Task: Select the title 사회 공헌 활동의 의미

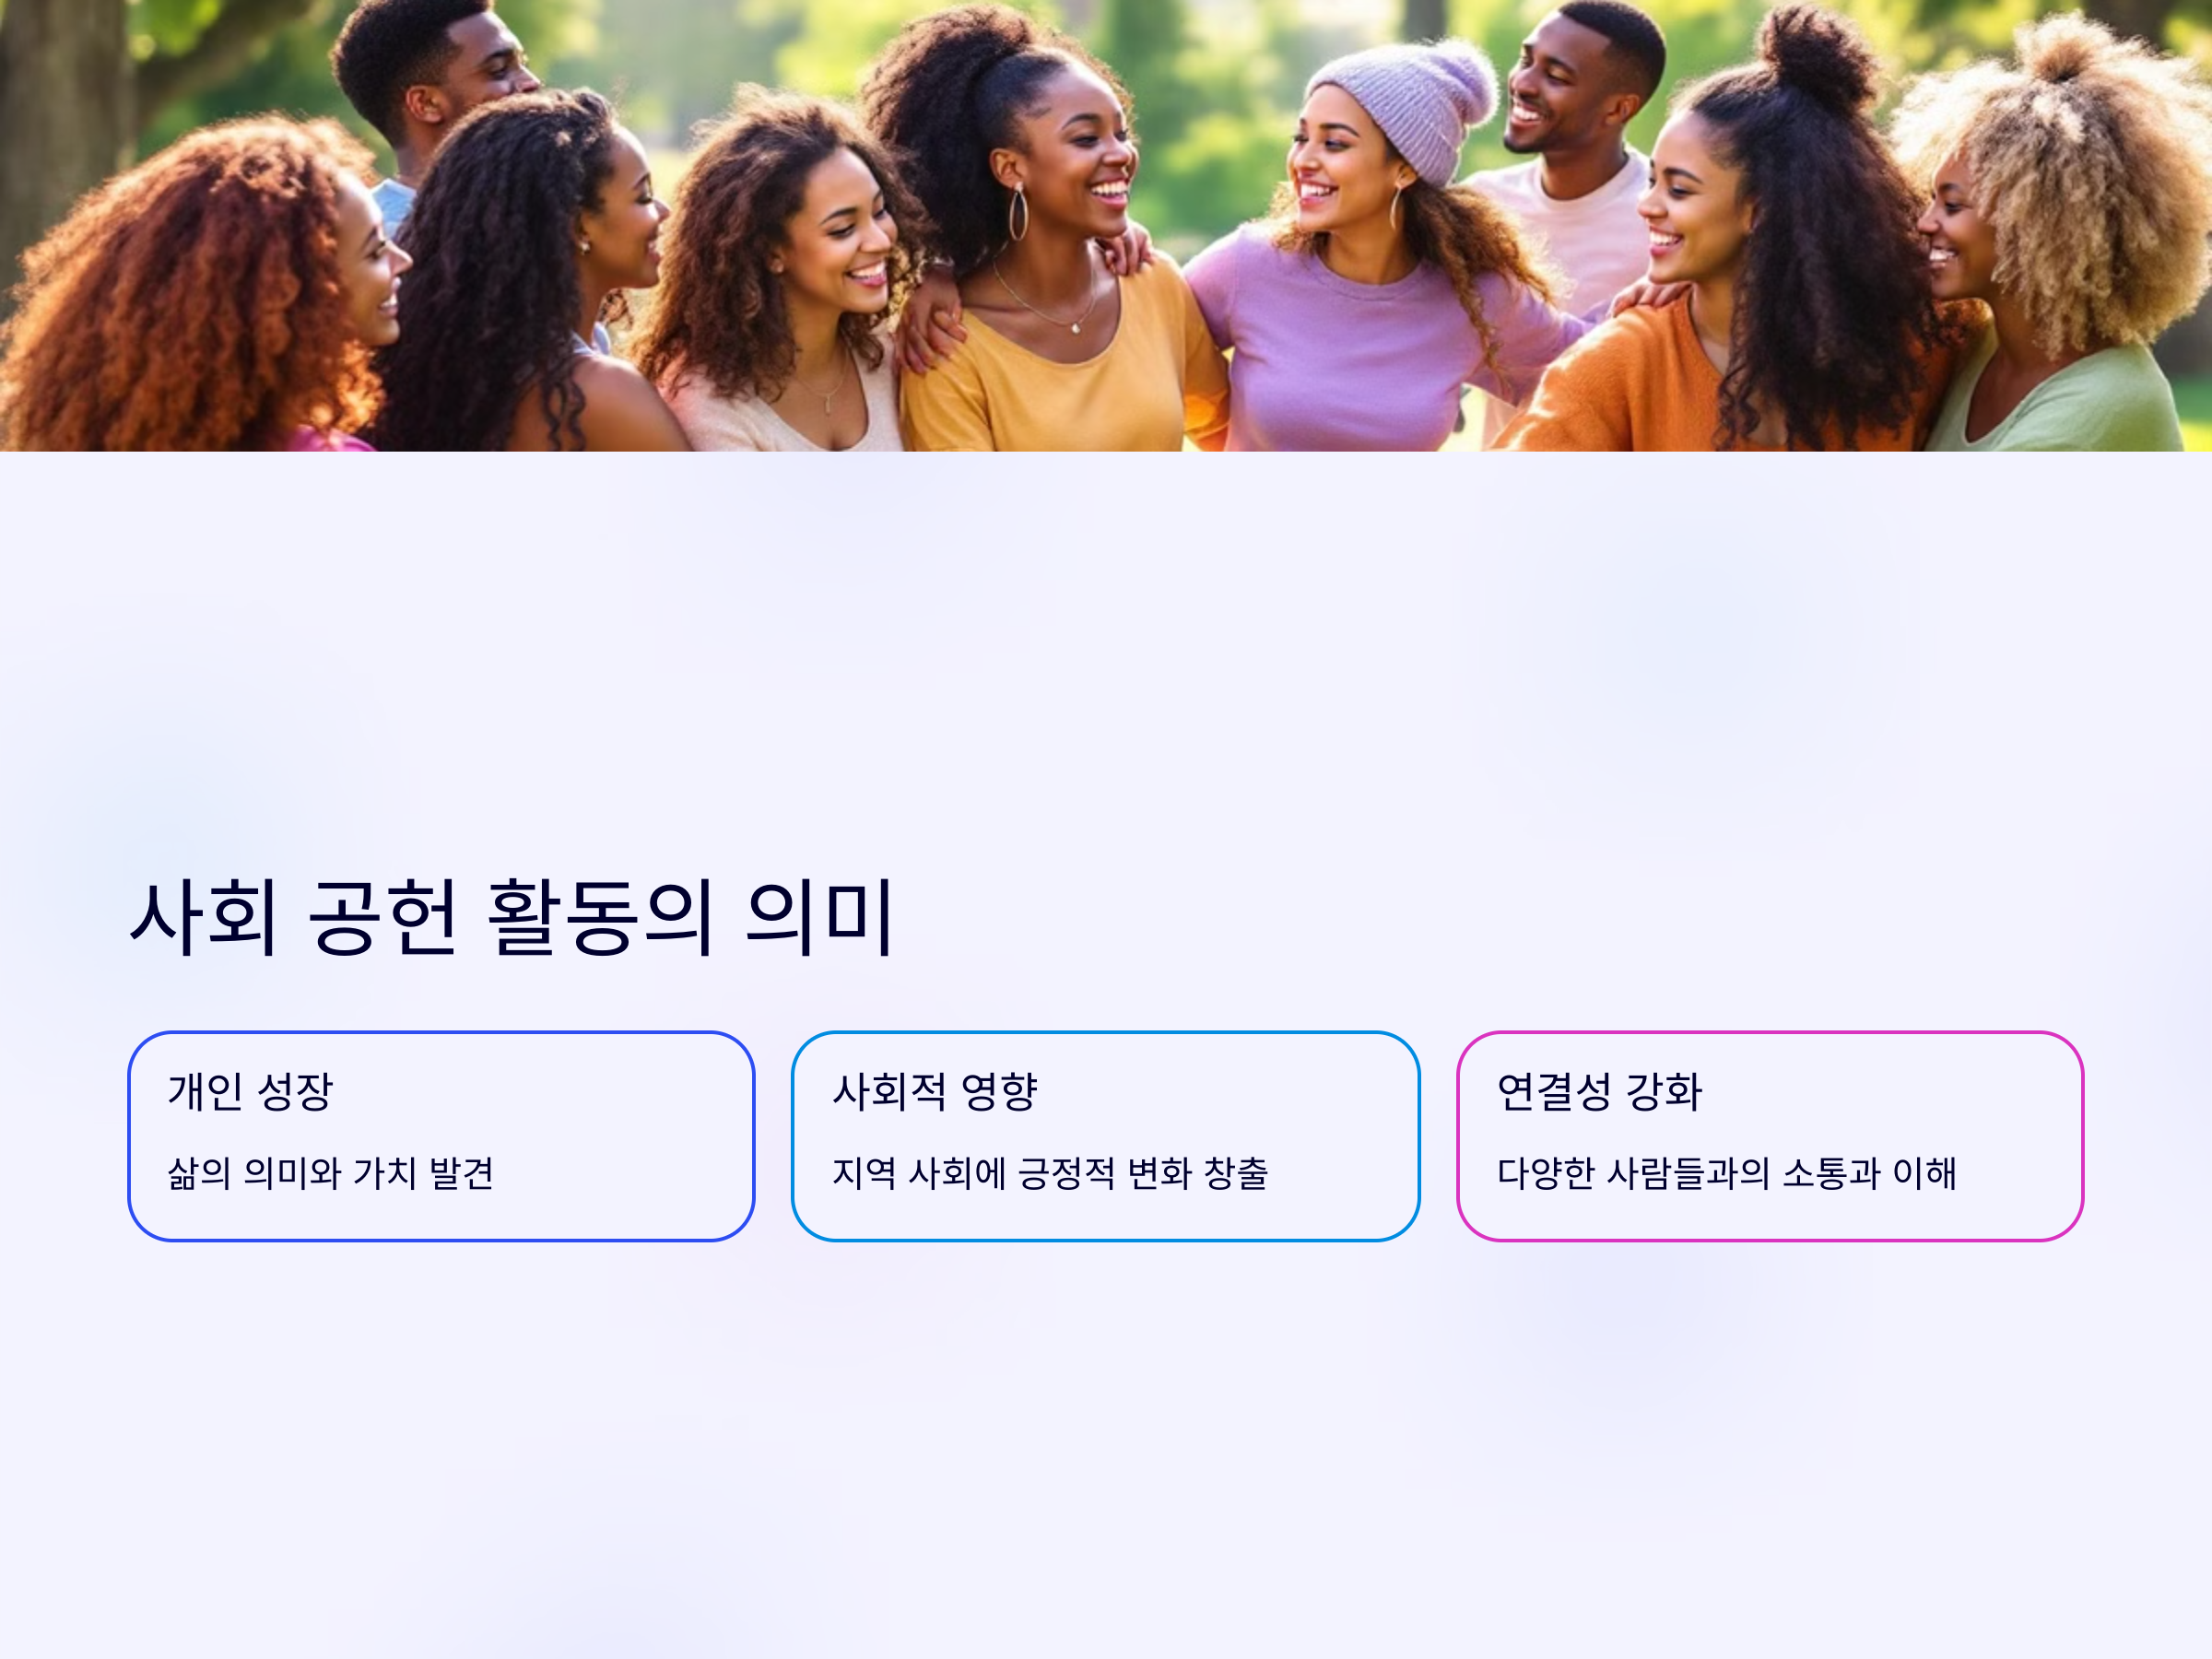Action: pyautogui.click(x=511, y=917)
